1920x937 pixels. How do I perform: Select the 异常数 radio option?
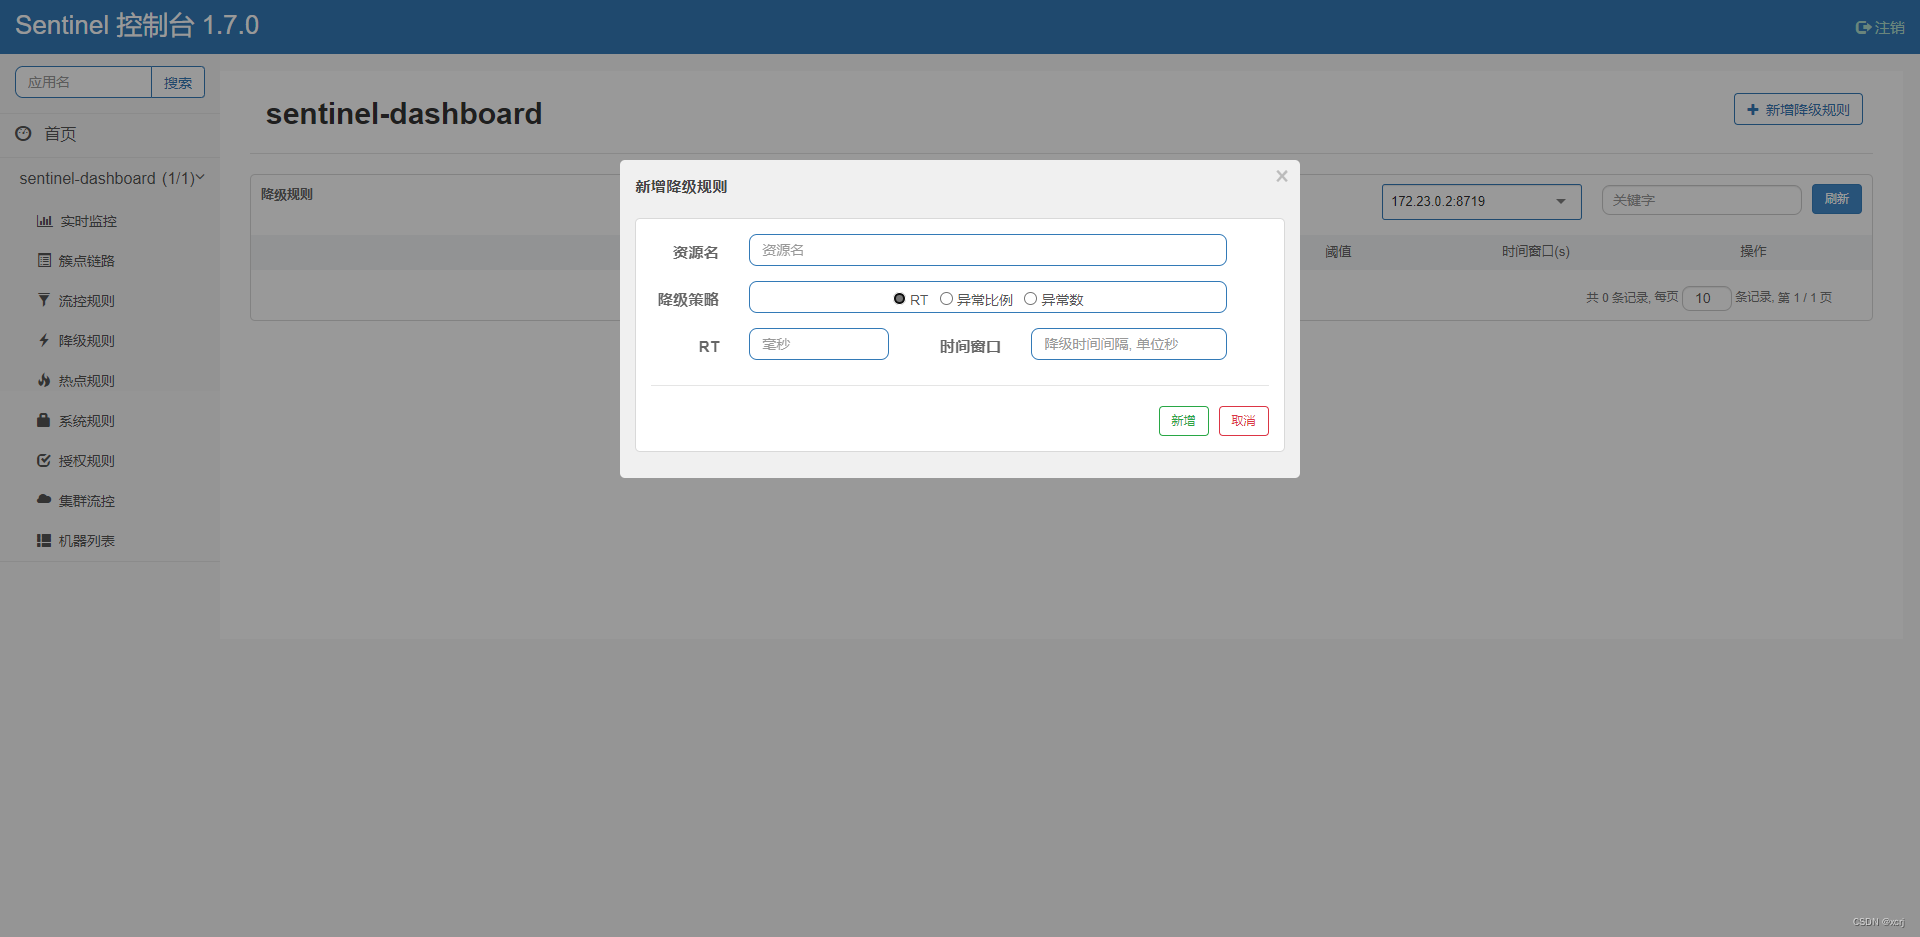point(1030,298)
